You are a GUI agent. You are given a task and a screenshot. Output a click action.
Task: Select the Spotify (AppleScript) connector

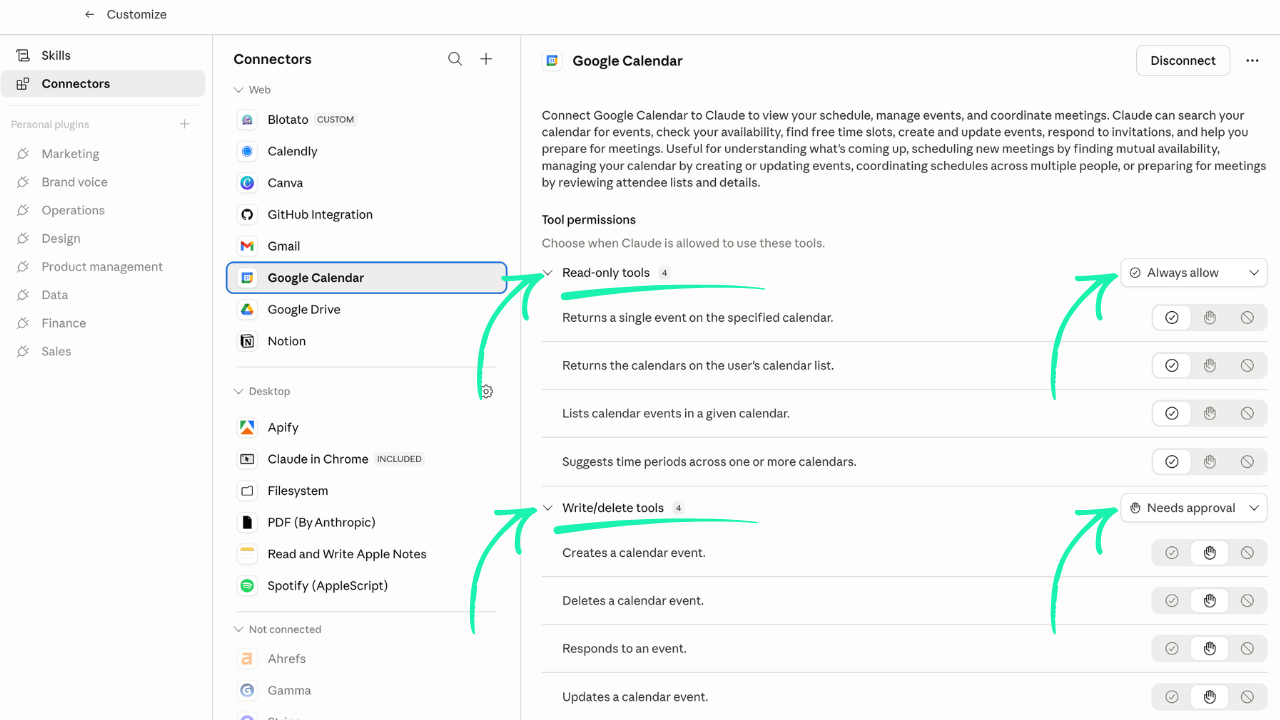(x=327, y=586)
